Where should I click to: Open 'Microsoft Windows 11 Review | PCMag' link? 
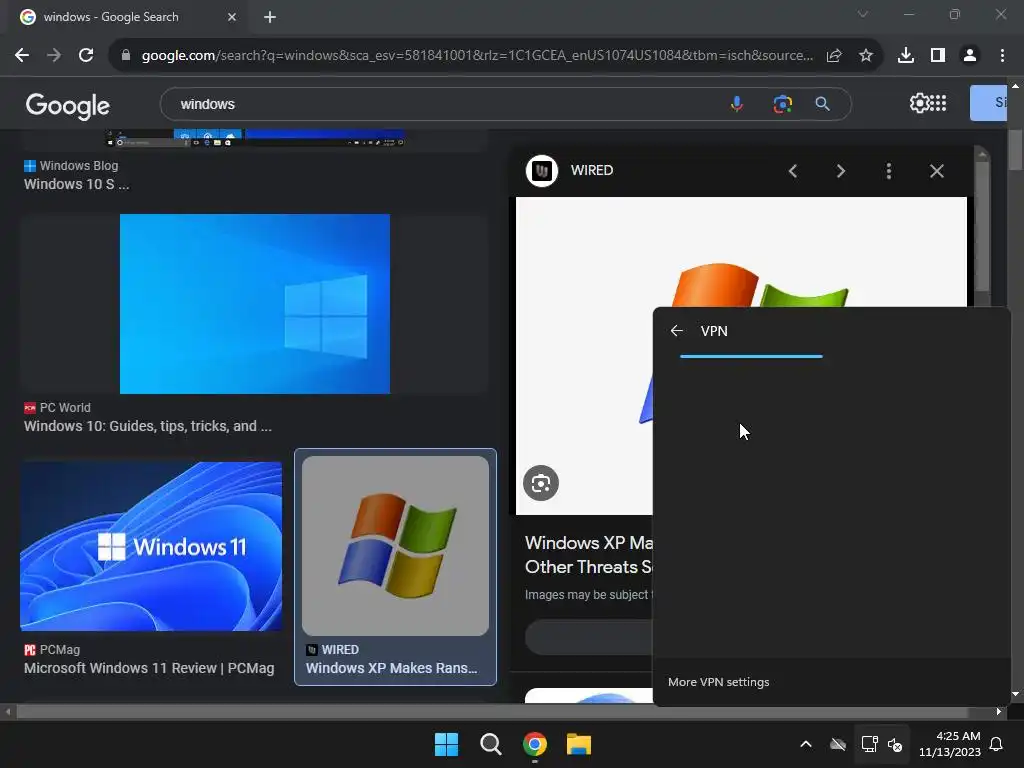[149, 668]
